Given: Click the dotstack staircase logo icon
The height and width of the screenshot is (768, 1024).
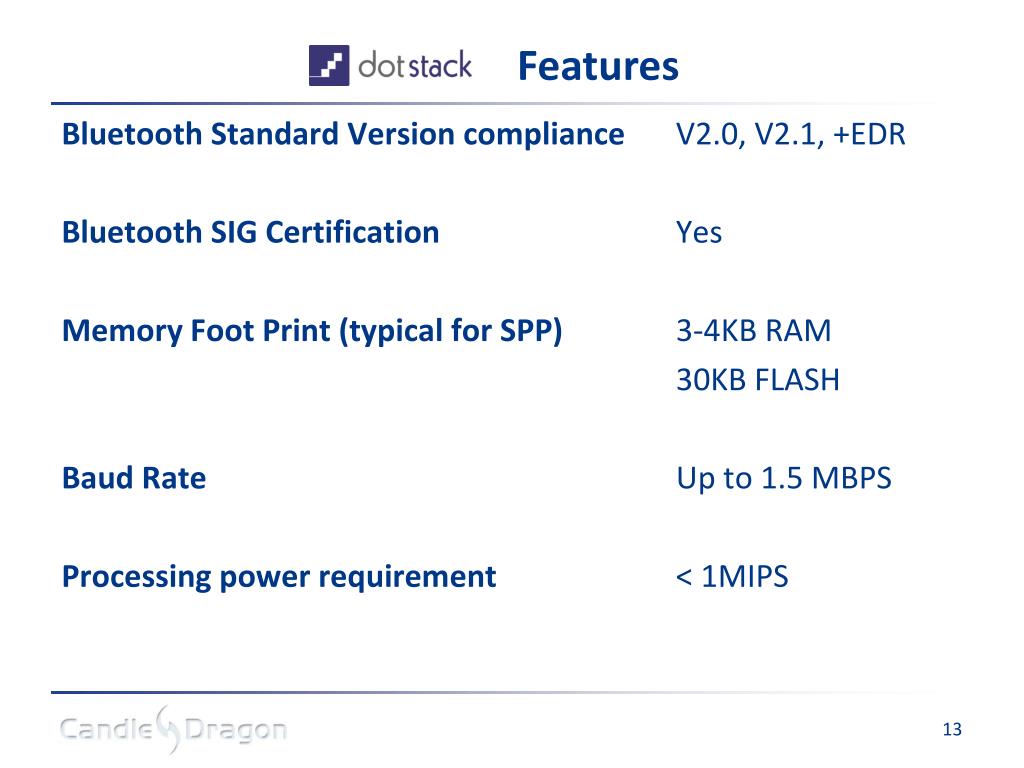Looking at the screenshot, I should (328, 65).
